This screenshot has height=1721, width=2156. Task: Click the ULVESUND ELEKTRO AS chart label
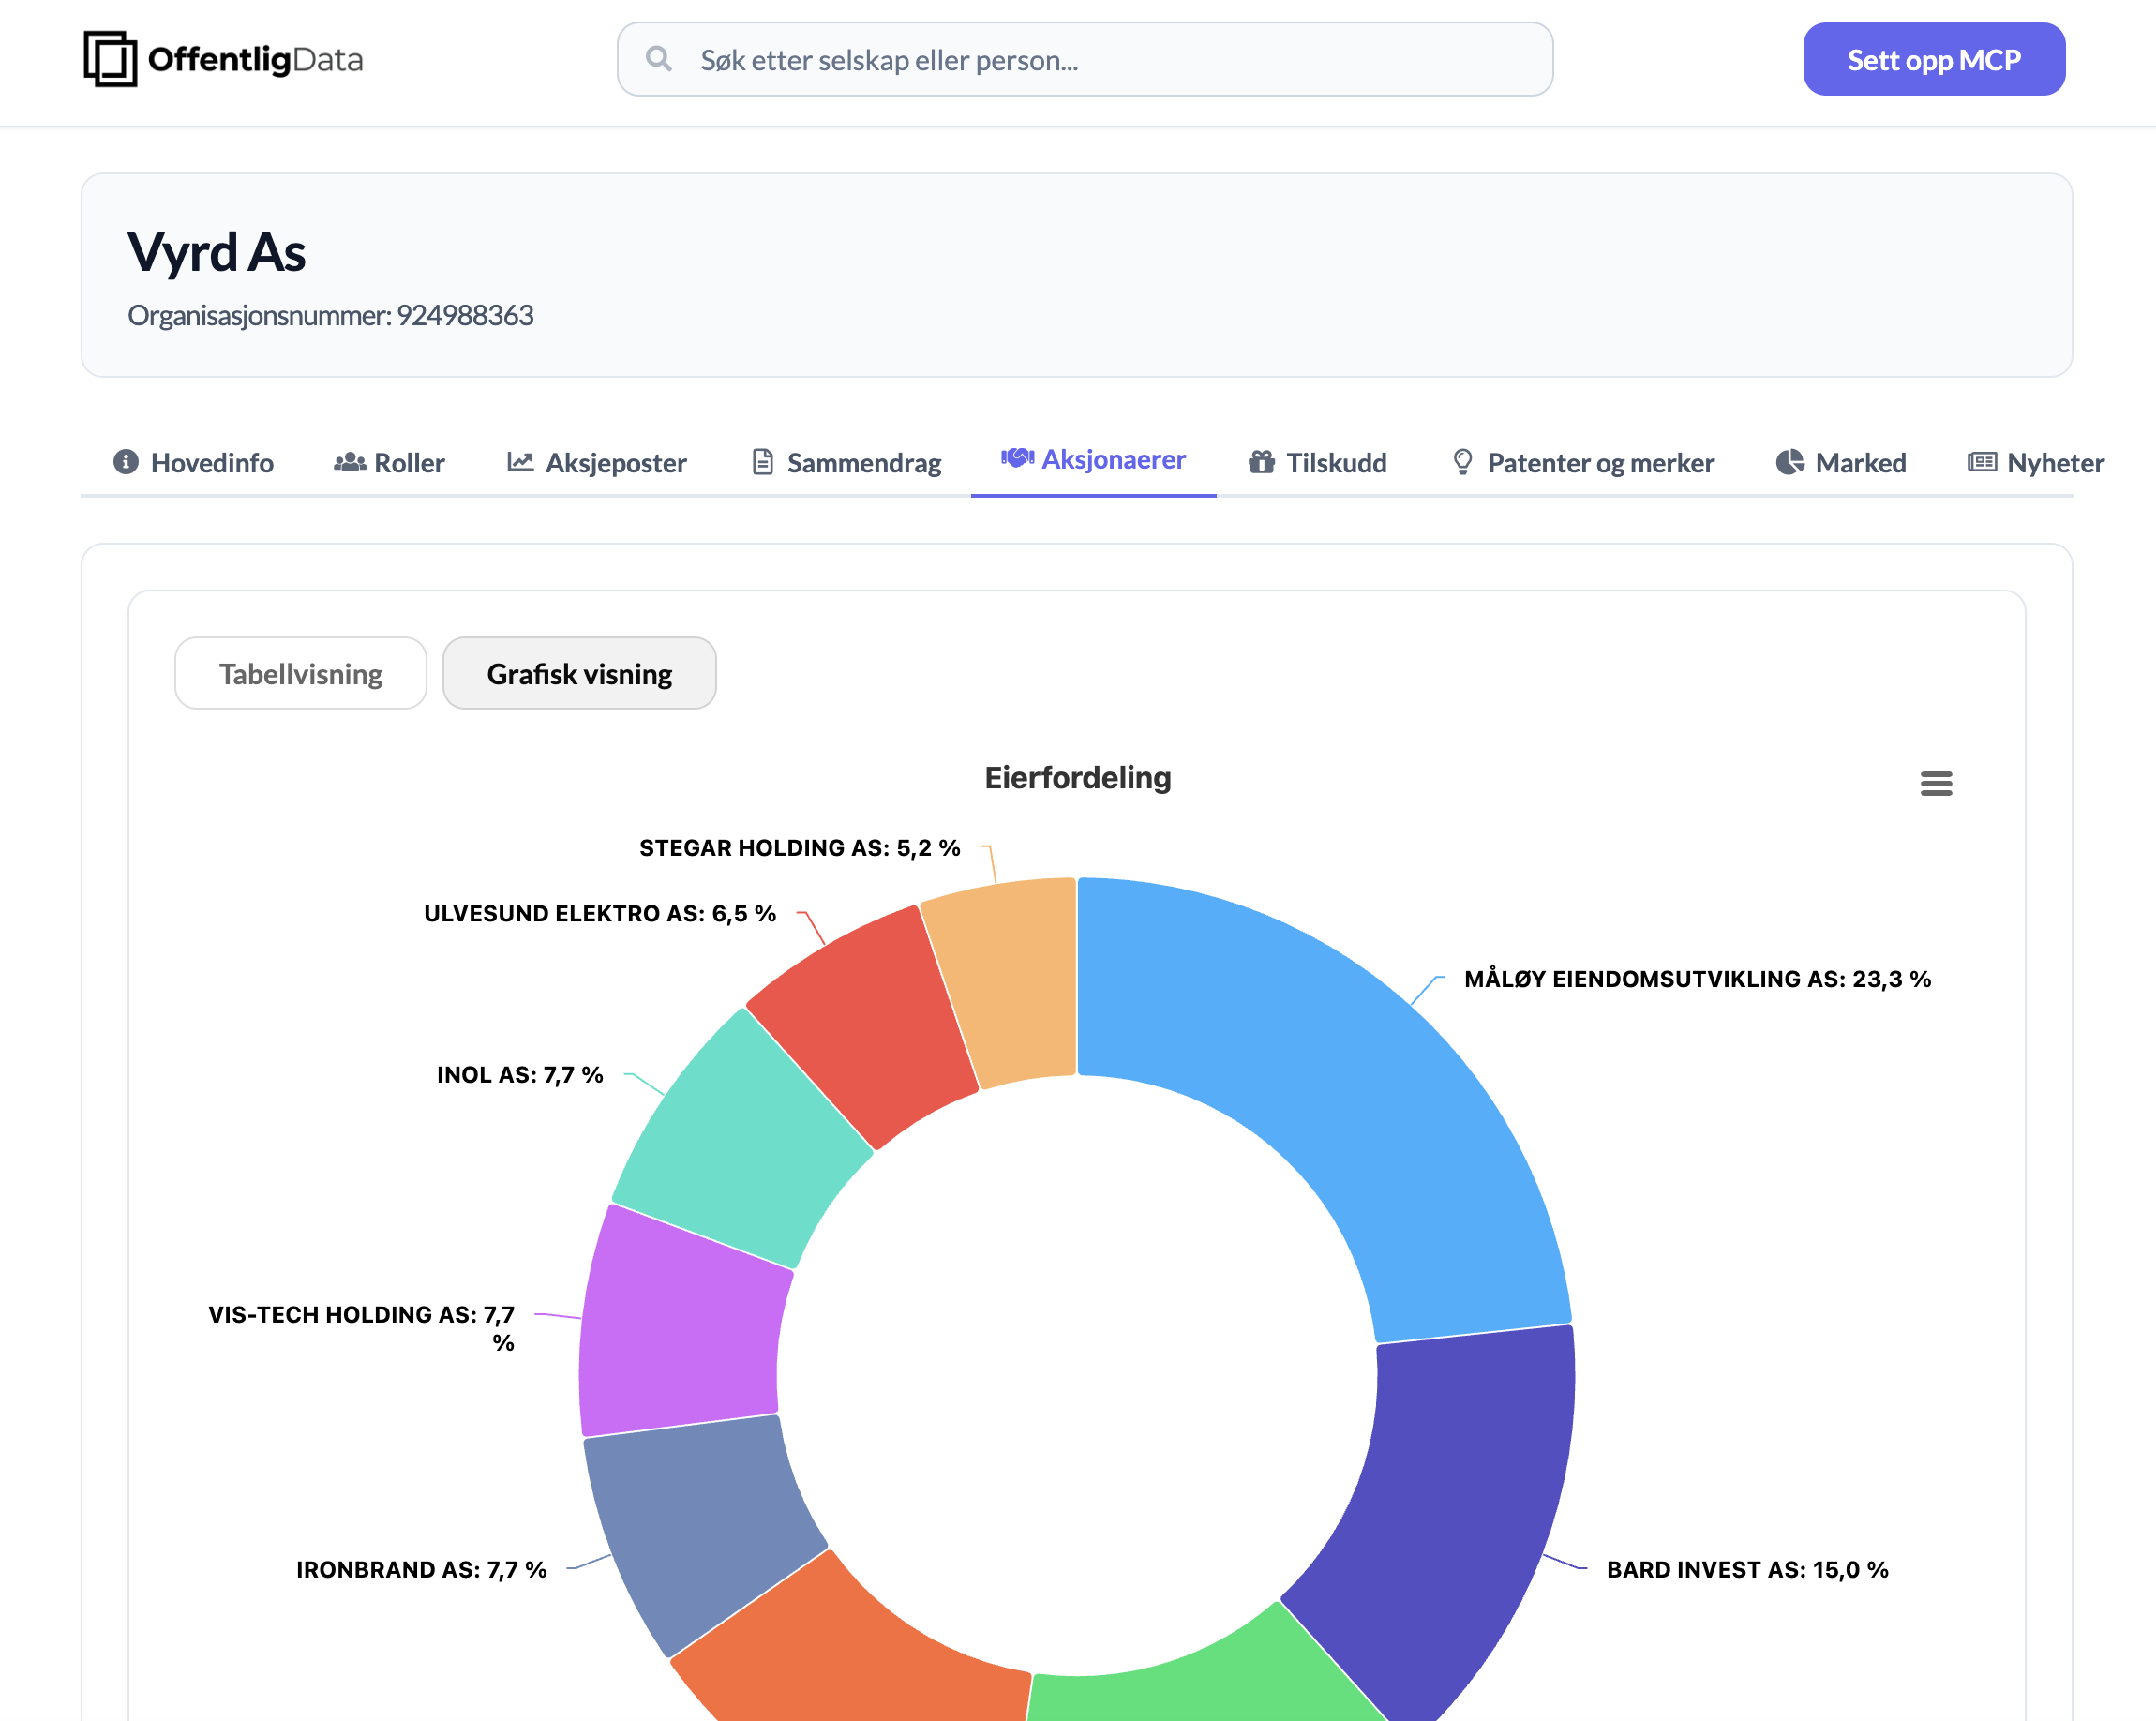[599, 914]
